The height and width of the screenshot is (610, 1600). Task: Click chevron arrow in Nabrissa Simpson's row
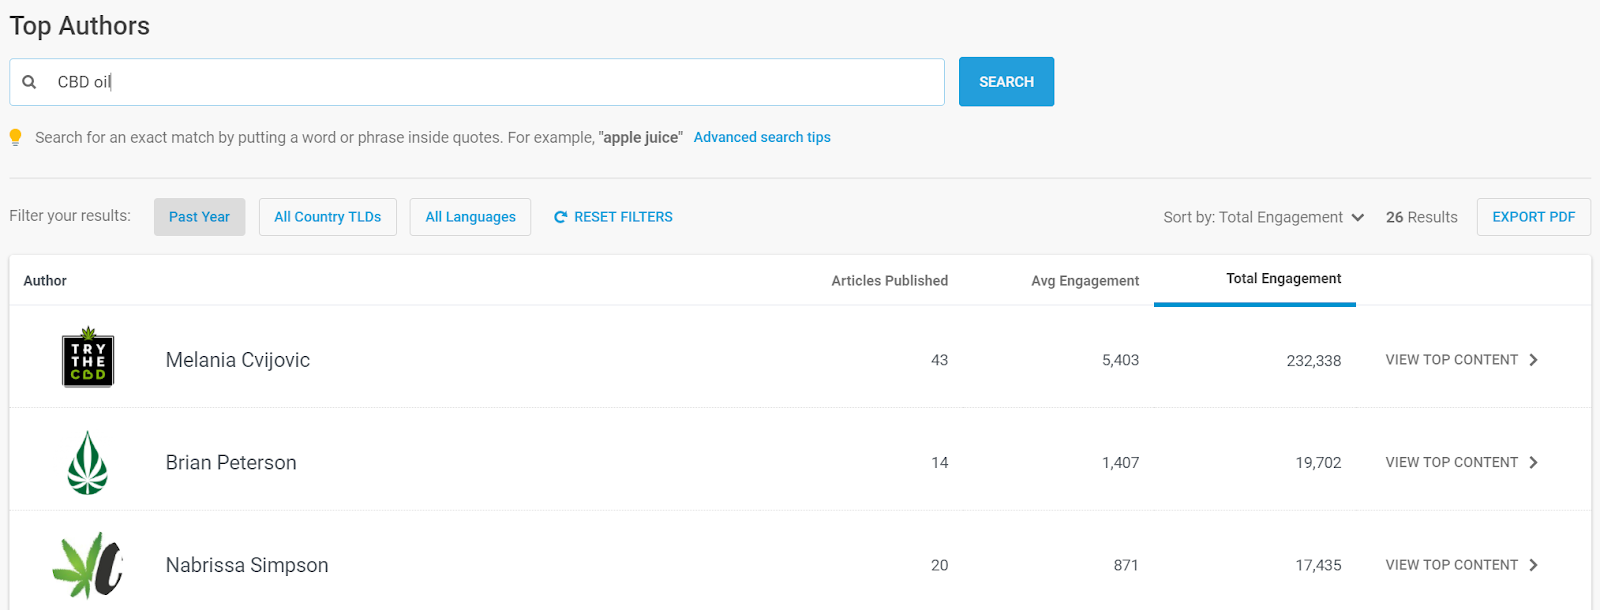[1534, 565]
